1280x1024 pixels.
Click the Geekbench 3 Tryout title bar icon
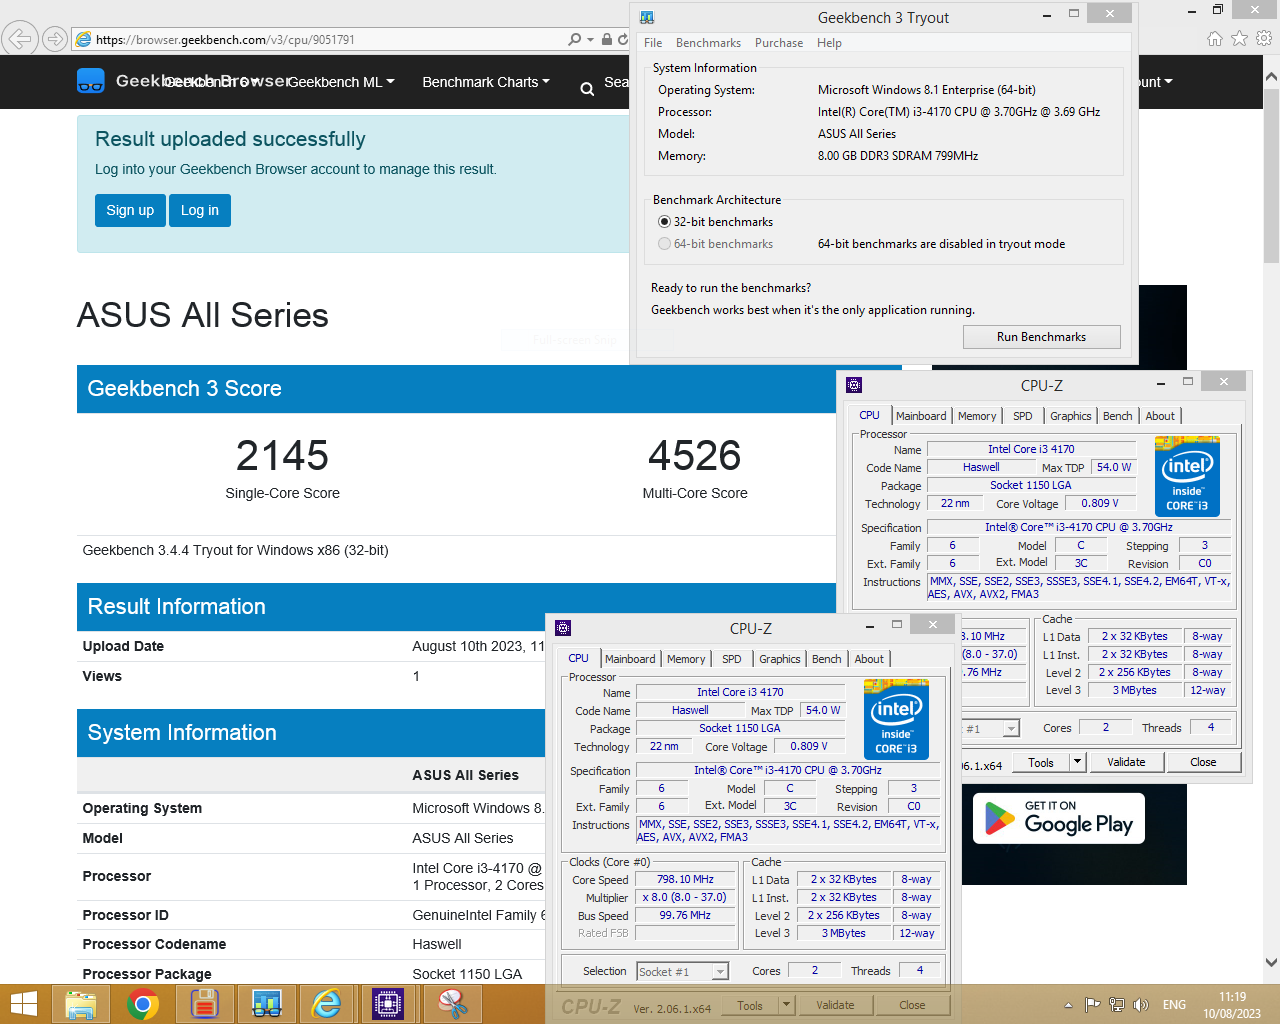pos(647,17)
